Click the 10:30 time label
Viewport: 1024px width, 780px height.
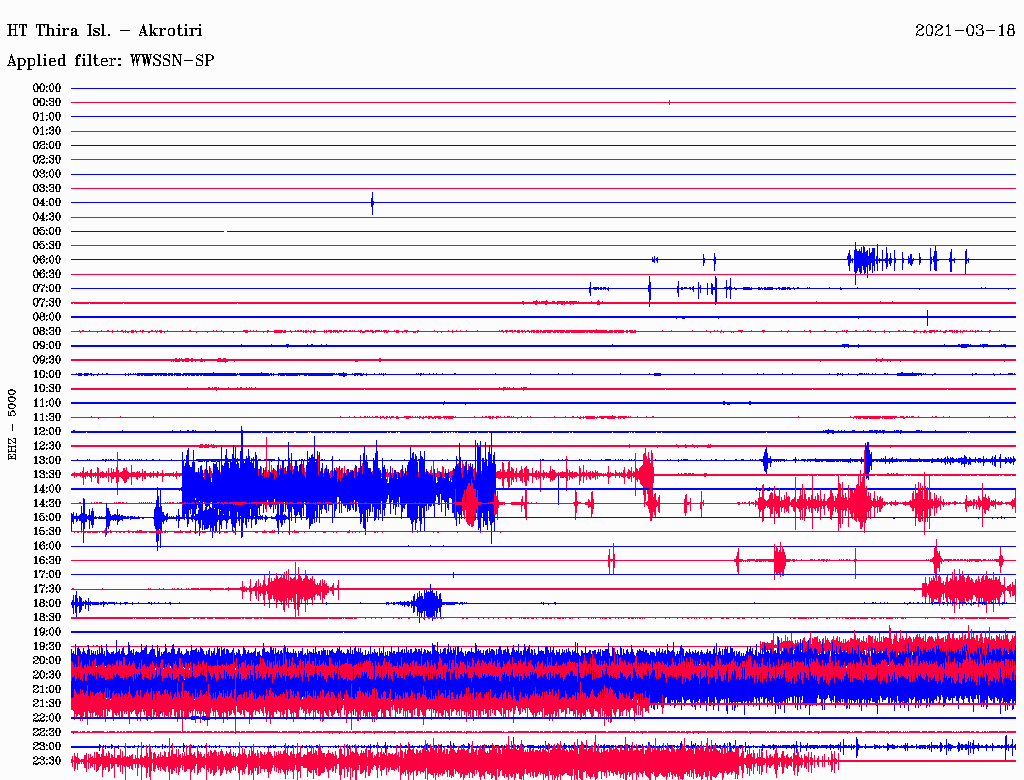(x=47, y=389)
